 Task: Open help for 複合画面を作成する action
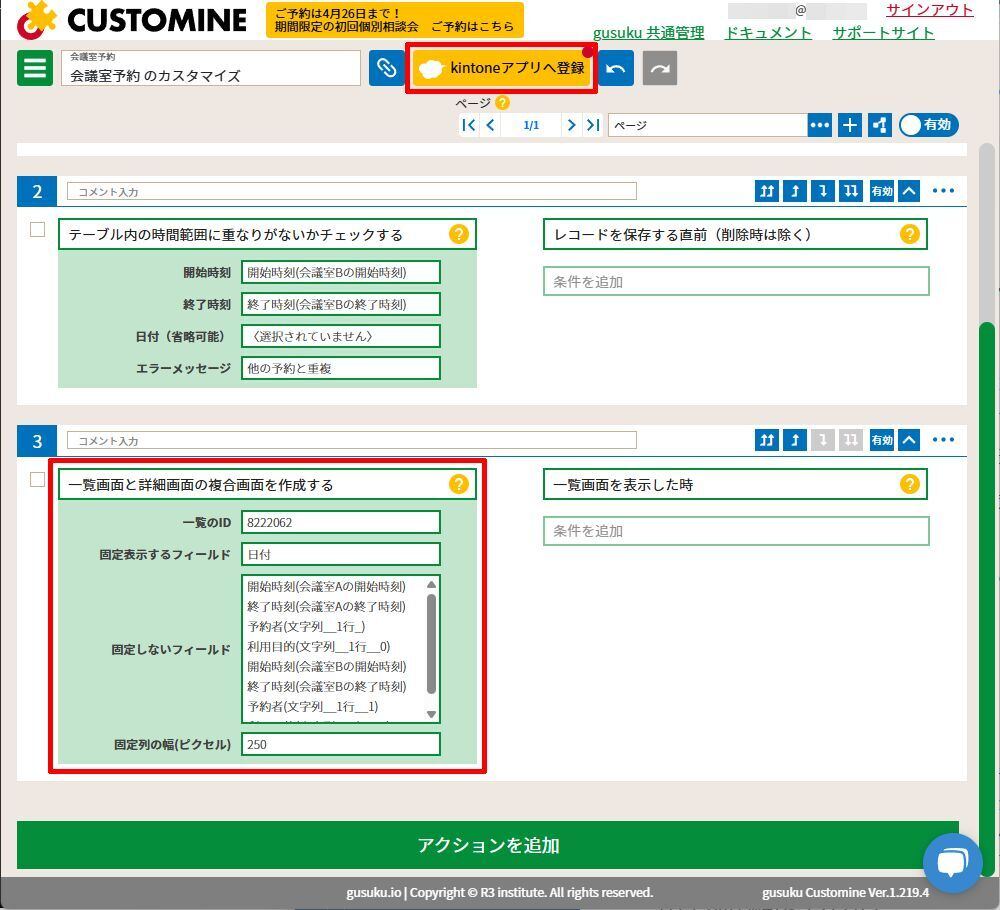click(x=459, y=484)
